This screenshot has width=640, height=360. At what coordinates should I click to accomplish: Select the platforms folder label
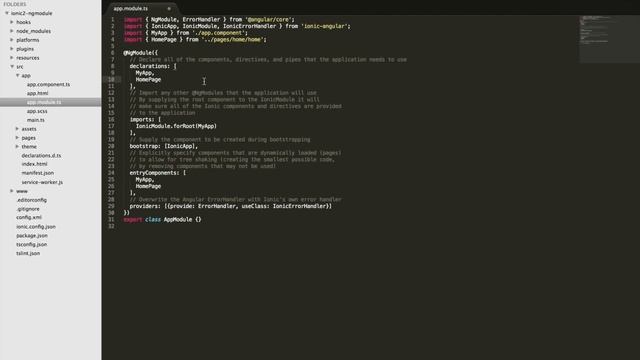28,40
